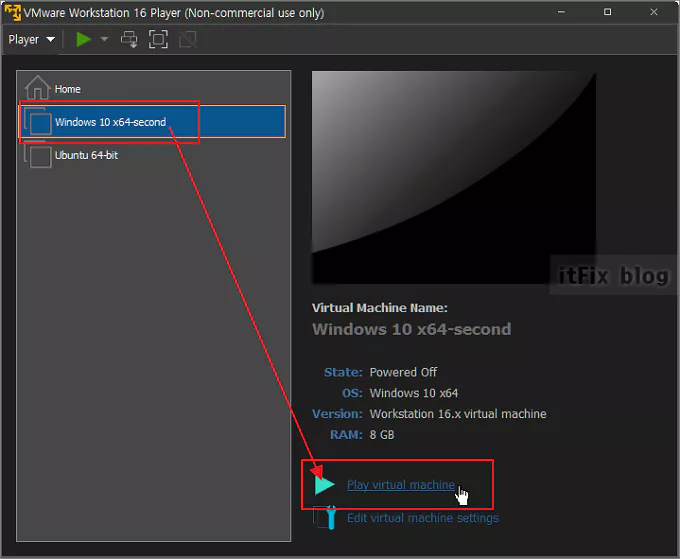This screenshot has width=680, height=559.
Task: Click the wrench settings icon
Action: pyautogui.click(x=325, y=517)
